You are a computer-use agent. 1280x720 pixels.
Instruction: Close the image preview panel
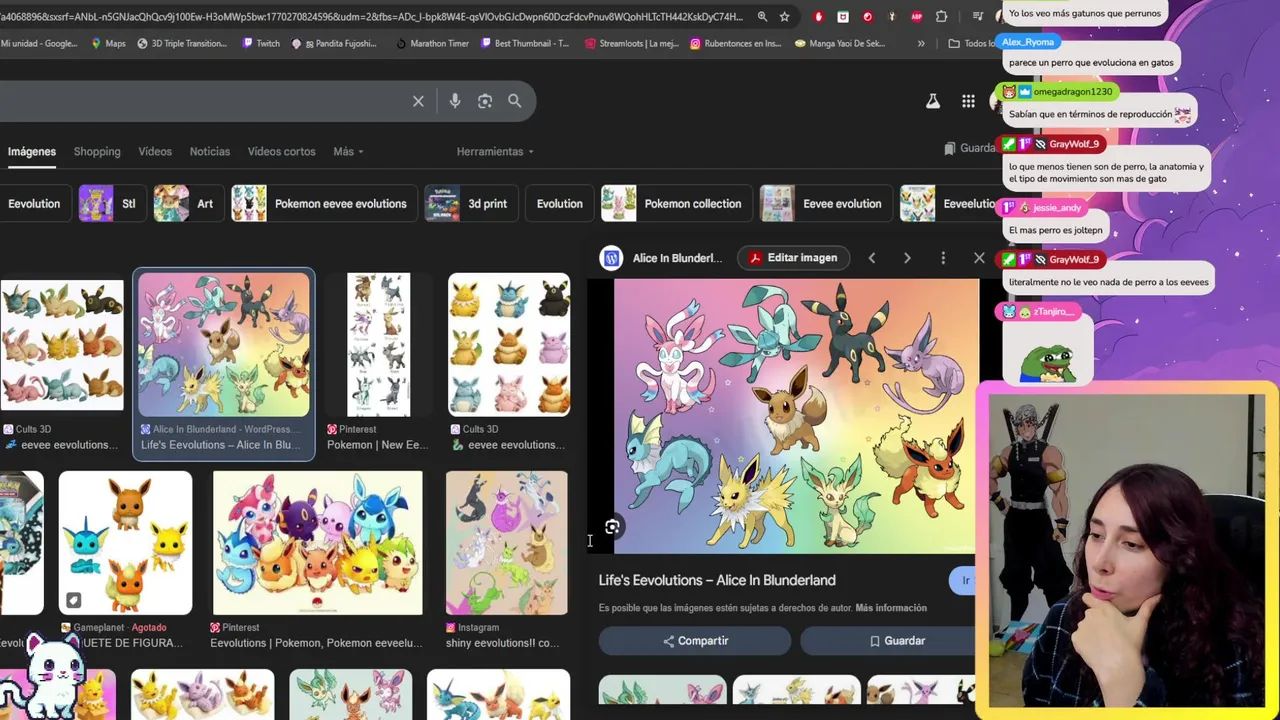[x=979, y=258]
